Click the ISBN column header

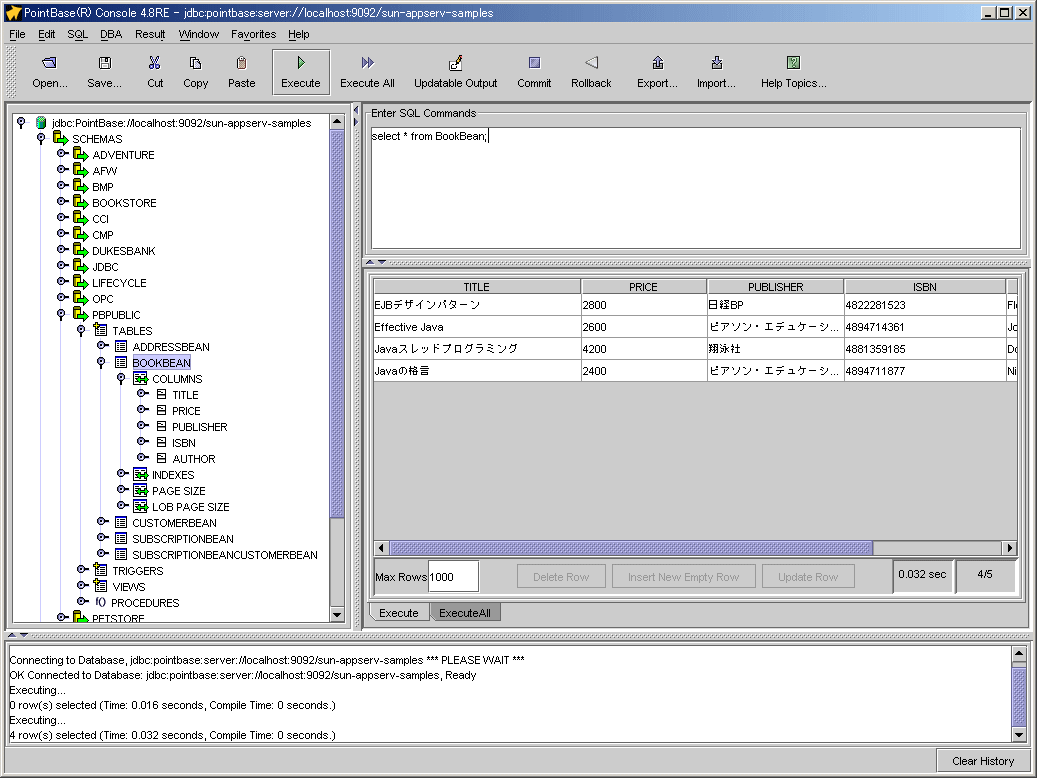click(925, 286)
